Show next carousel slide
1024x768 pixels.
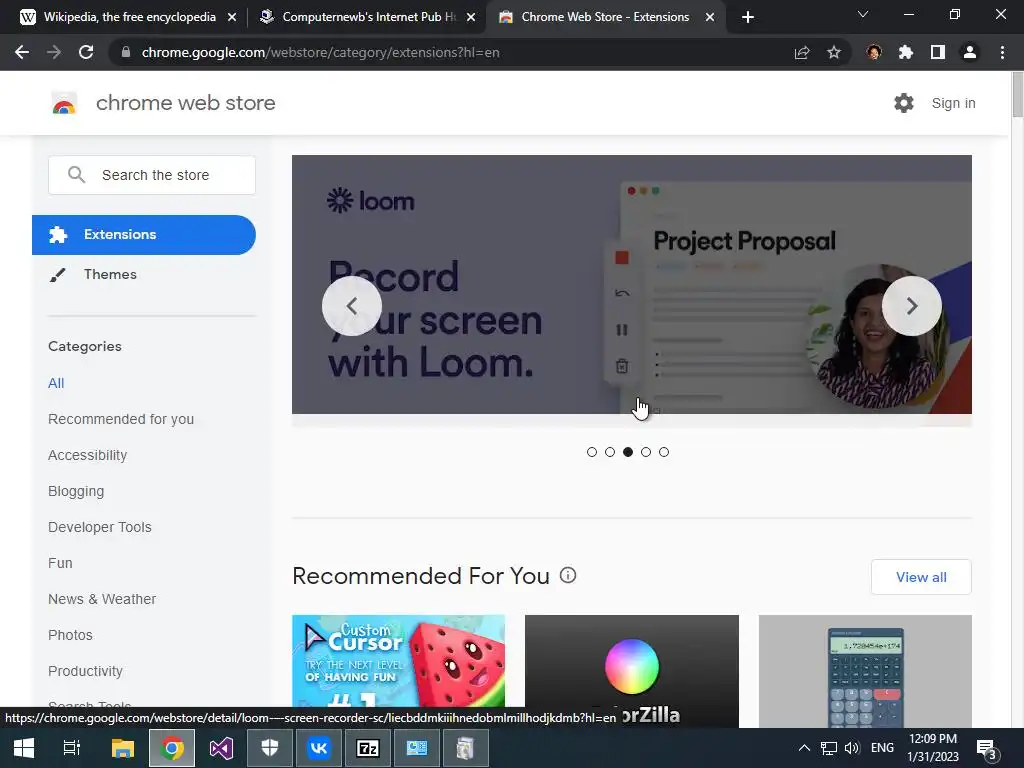pos(912,306)
